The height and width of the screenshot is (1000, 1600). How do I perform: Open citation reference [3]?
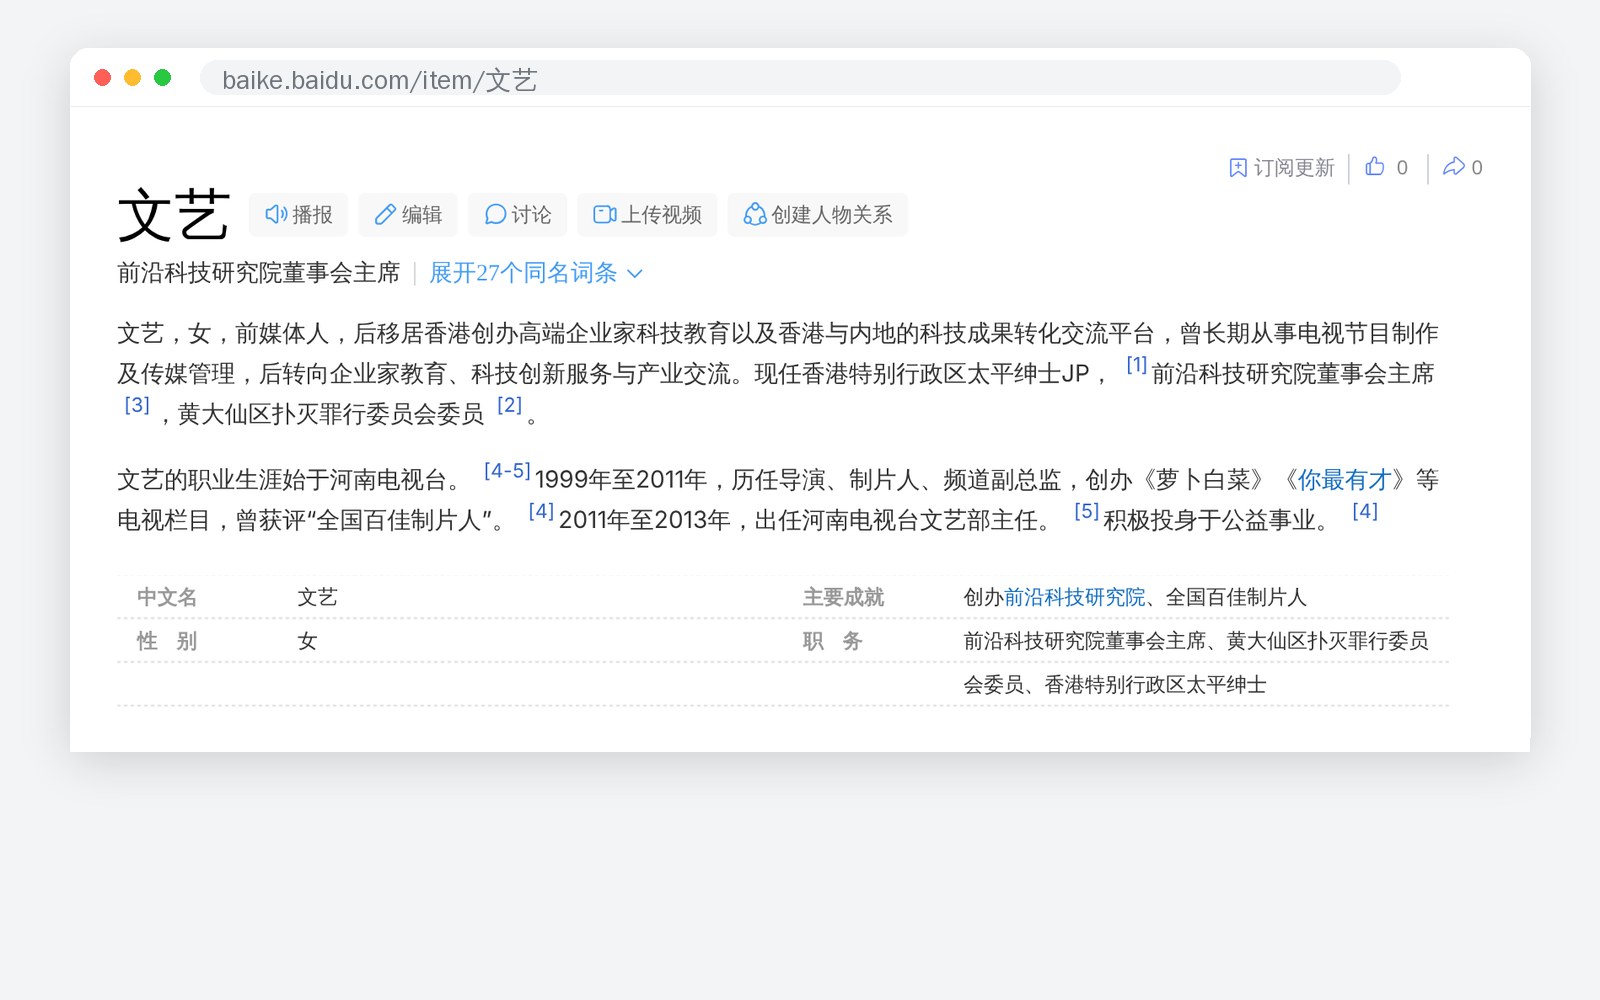pyautogui.click(x=137, y=405)
